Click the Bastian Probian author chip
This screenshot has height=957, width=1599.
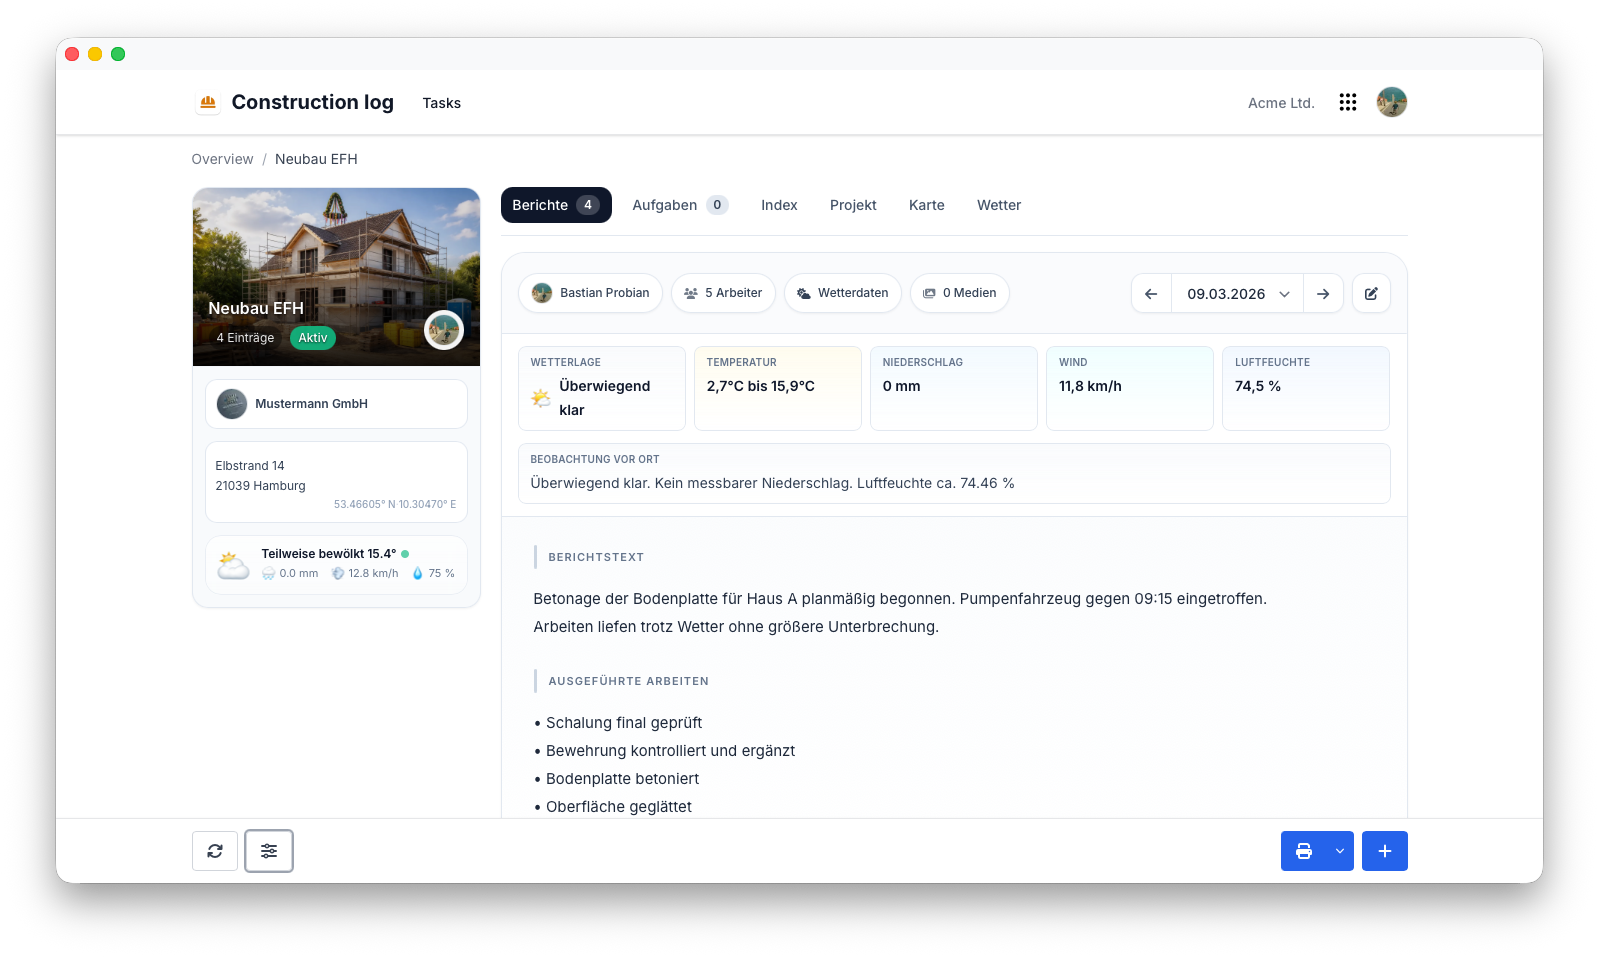pos(591,293)
